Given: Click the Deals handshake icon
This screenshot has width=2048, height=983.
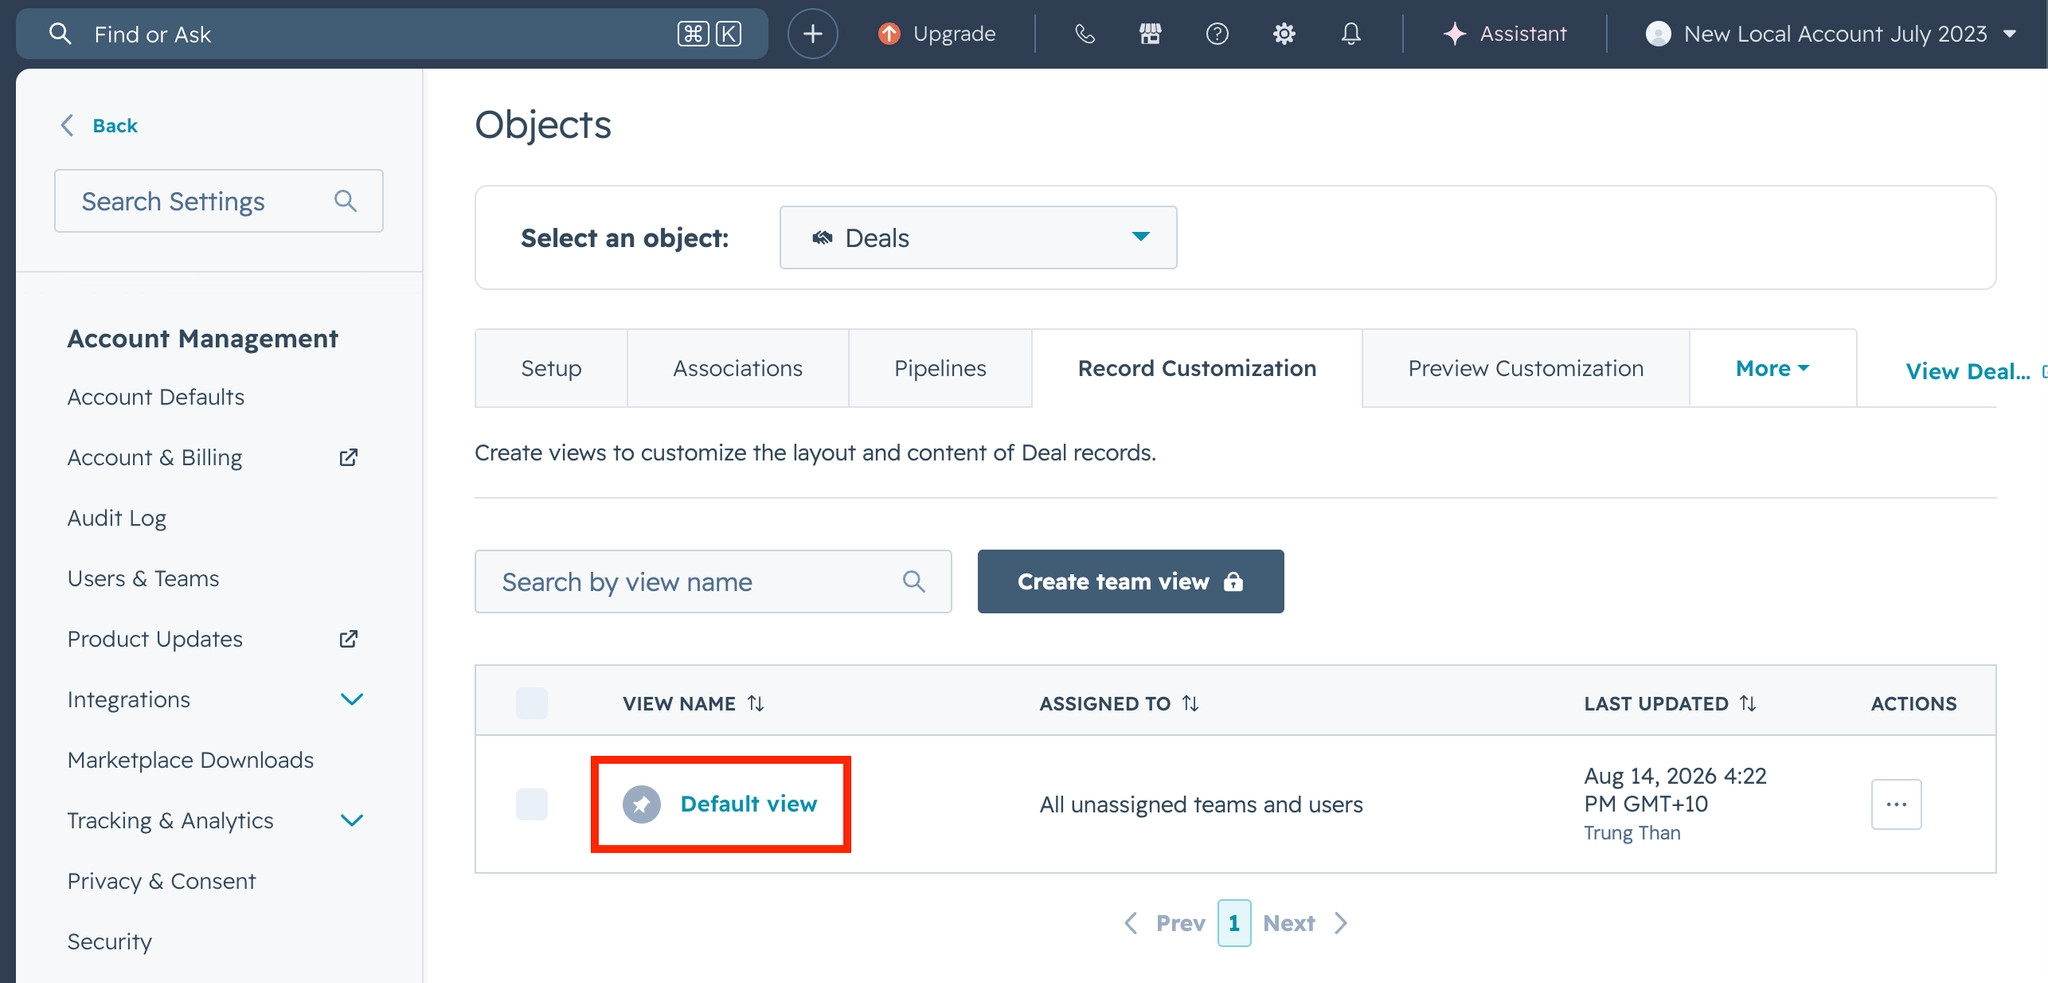Looking at the screenshot, I should (x=822, y=238).
